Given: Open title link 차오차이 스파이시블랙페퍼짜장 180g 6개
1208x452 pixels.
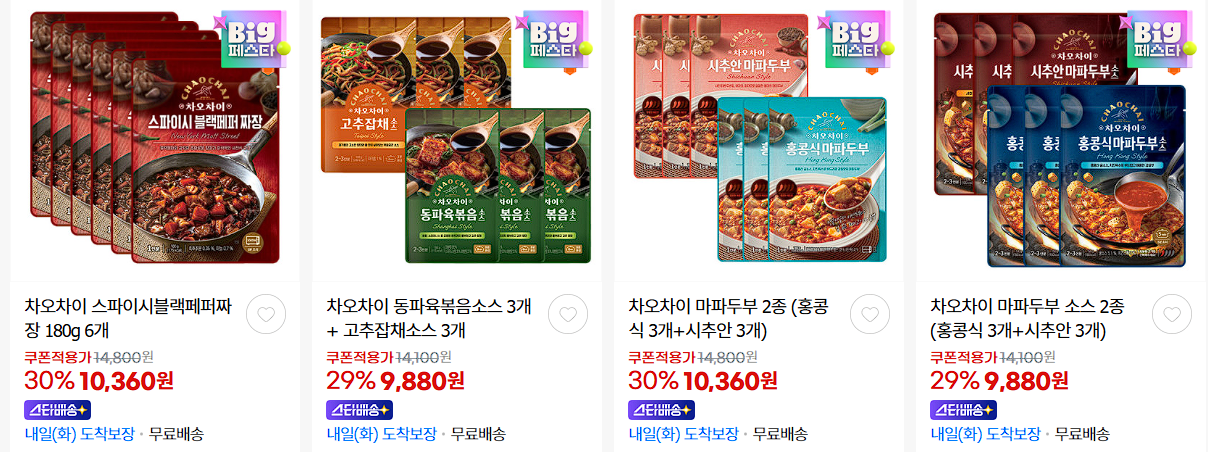Looking at the screenshot, I should pyautogui.click(x=128, y=318).
